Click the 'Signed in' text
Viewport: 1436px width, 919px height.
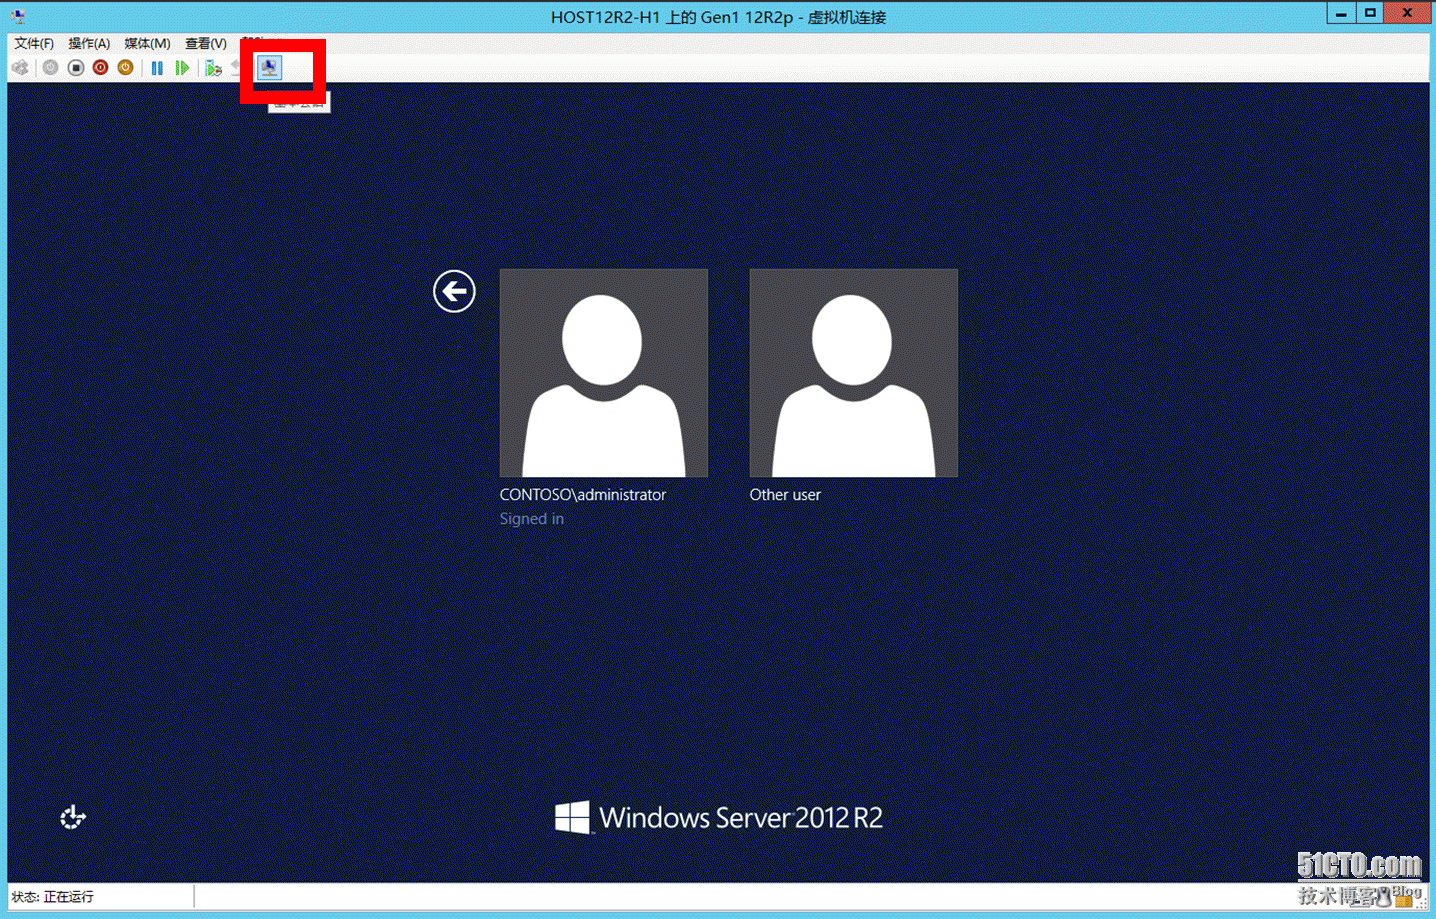(x=532, y=519)
